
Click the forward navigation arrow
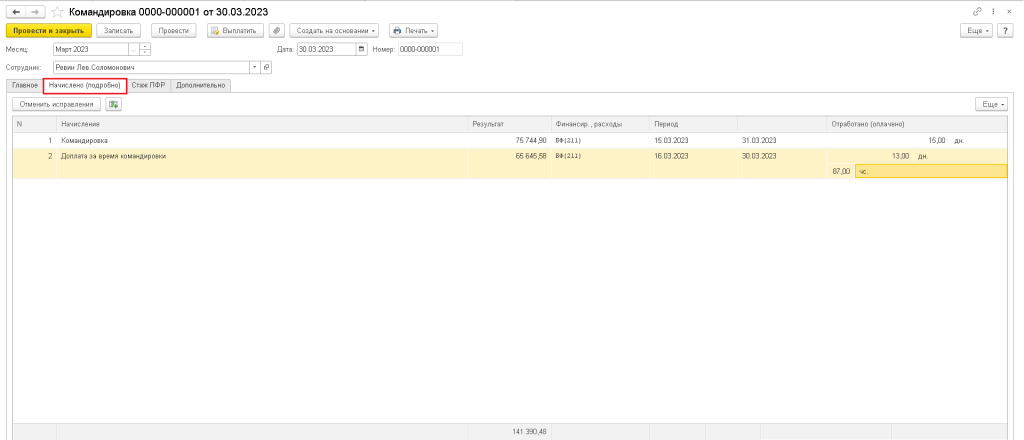(x=33, y=11)
